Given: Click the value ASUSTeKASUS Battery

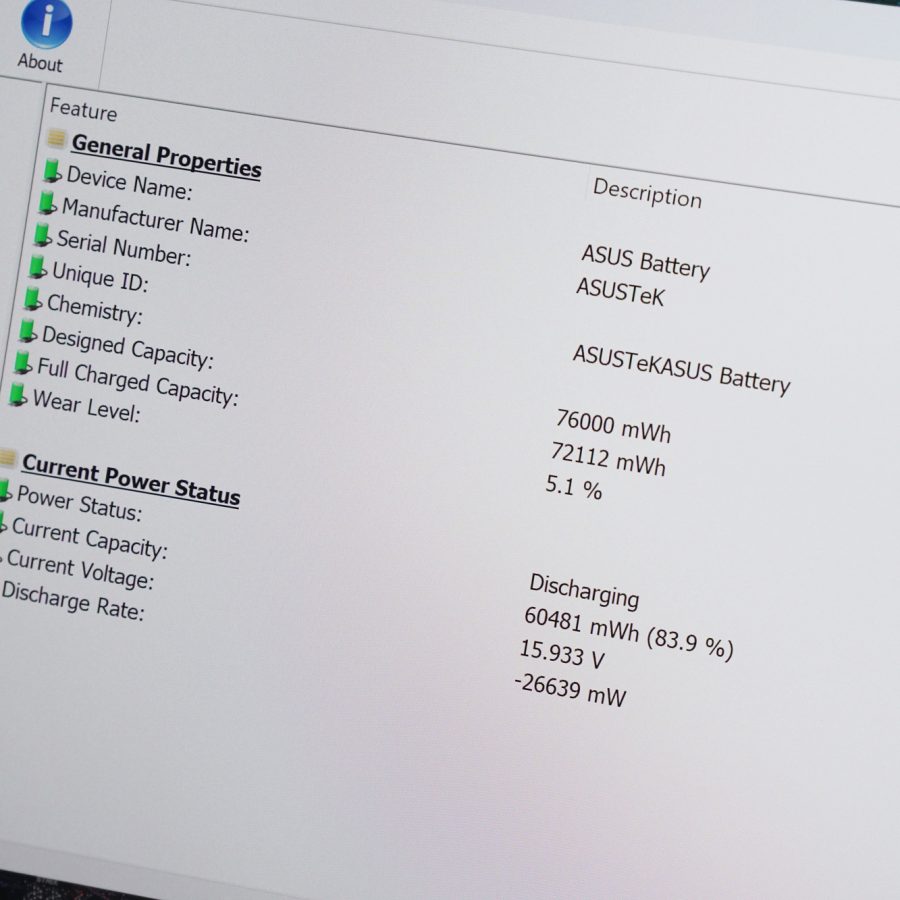Looking at the screenshot, I should point(681,370).
